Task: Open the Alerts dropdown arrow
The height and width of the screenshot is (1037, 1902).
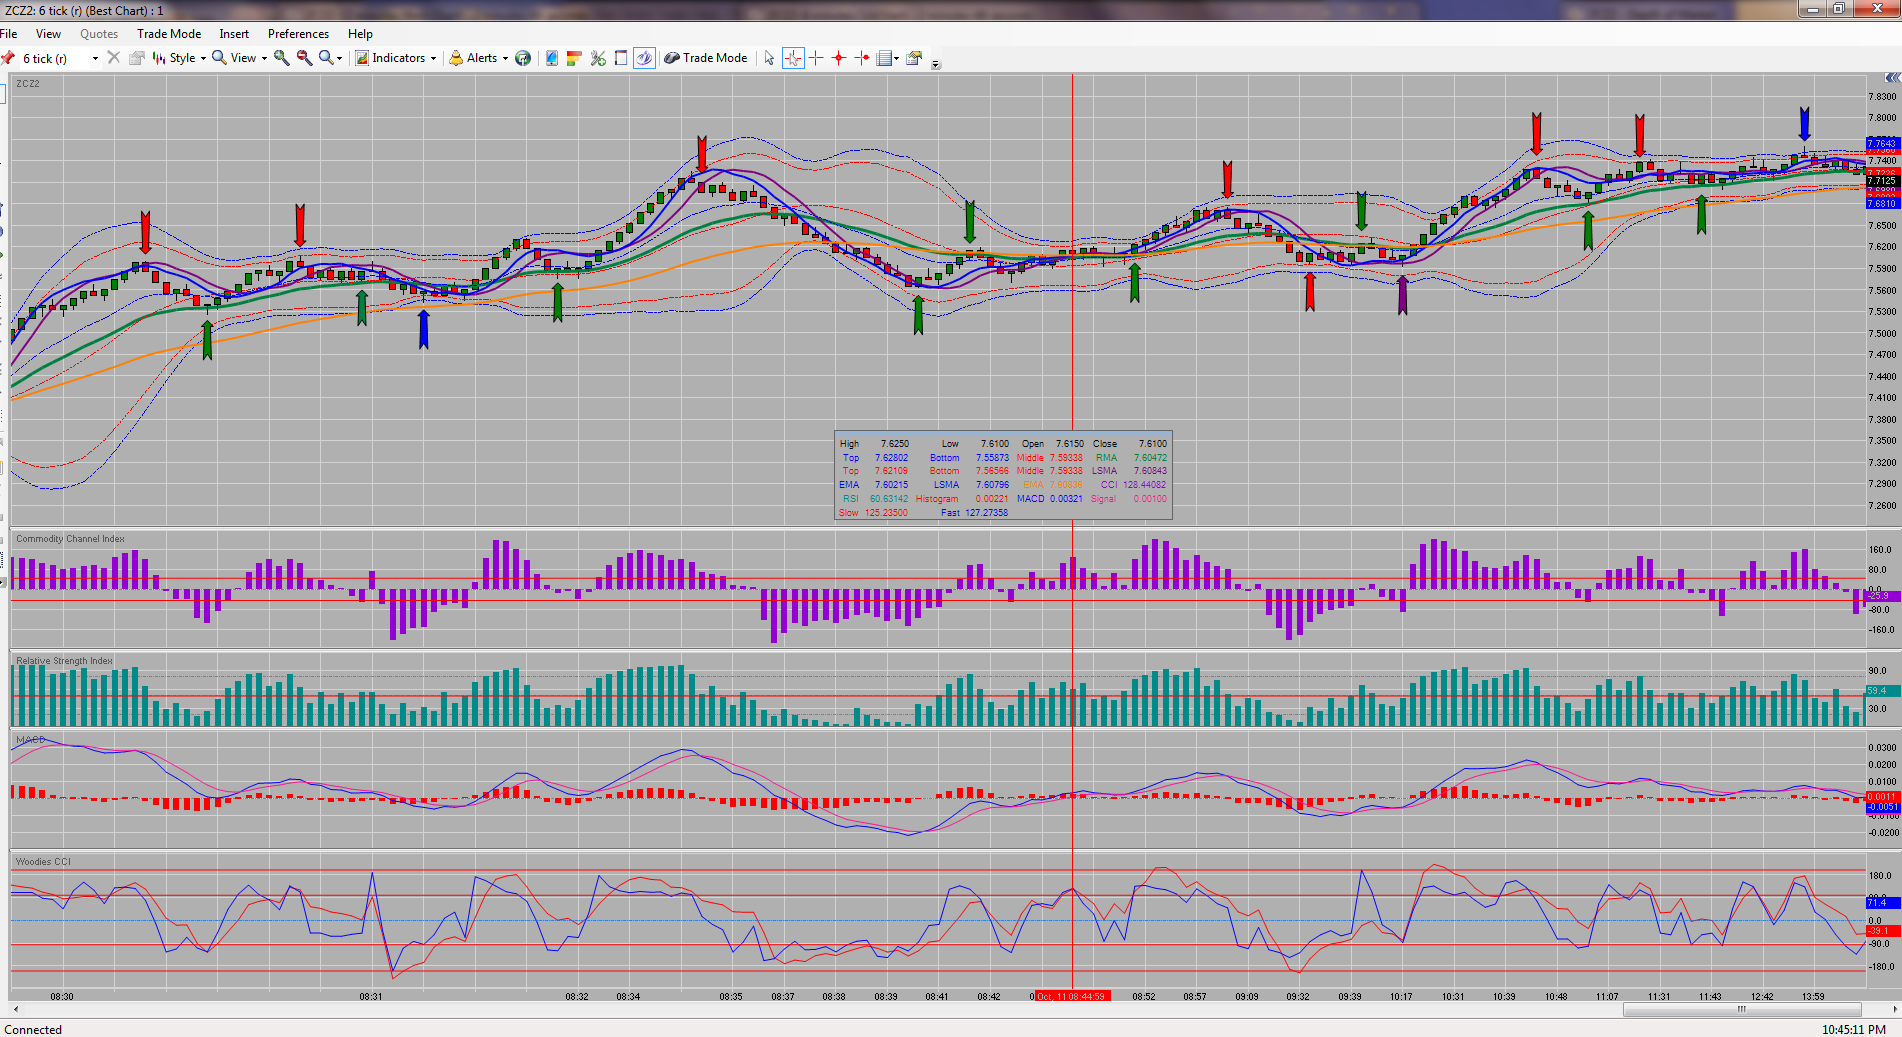Action: coord(505,58)
